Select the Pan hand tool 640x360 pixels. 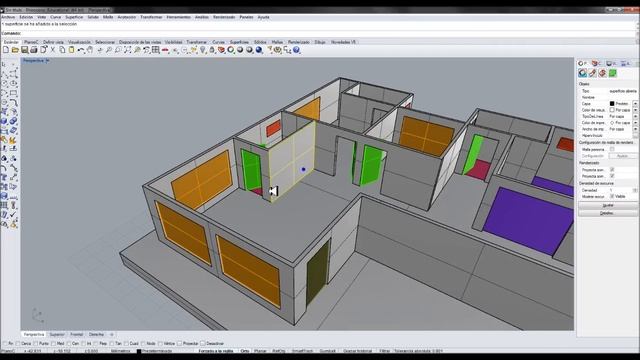pyautogui.click(x=90, y=50)
